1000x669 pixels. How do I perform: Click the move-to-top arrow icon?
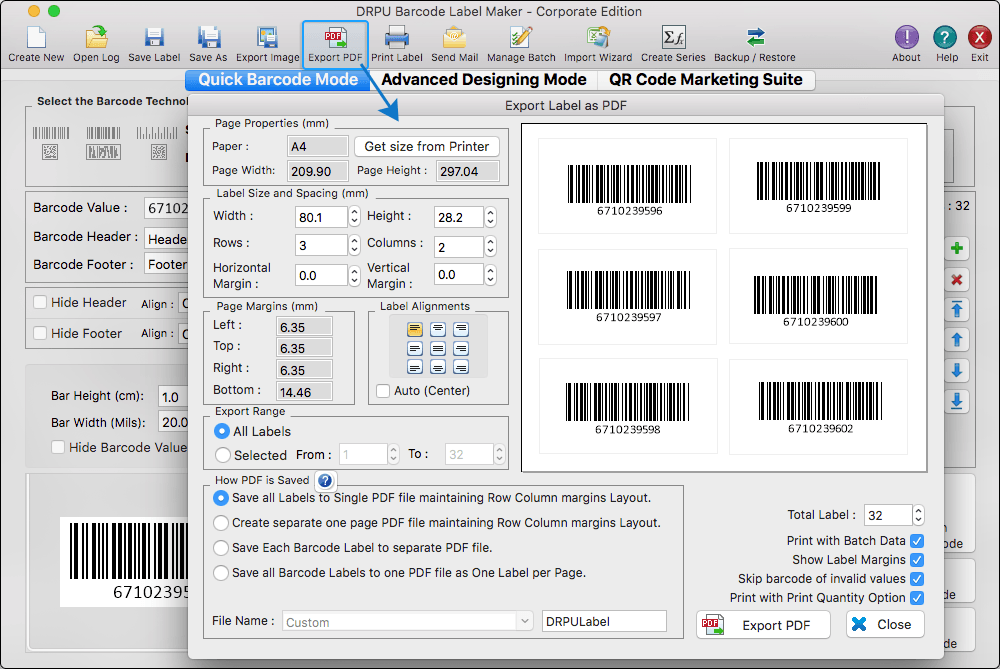(957, 310)
